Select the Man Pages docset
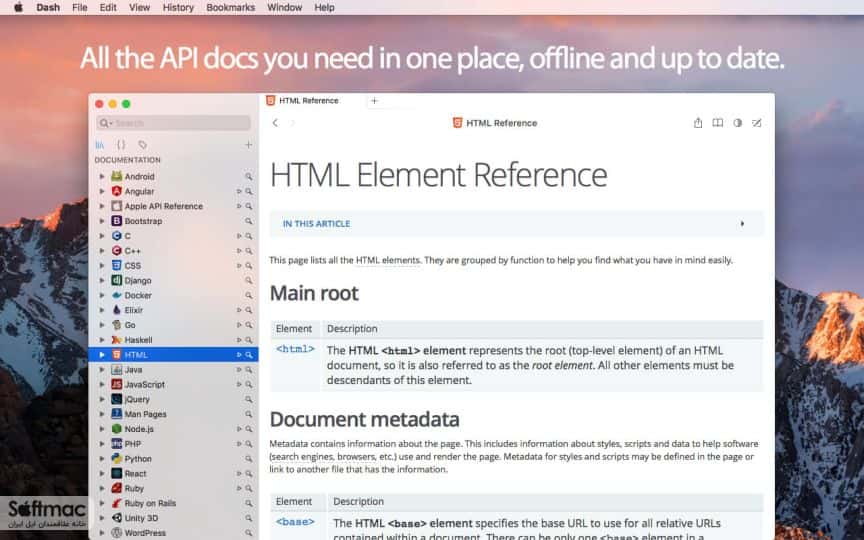The width and height of the screenshot is (864, 540). click(x=173, y=414)
